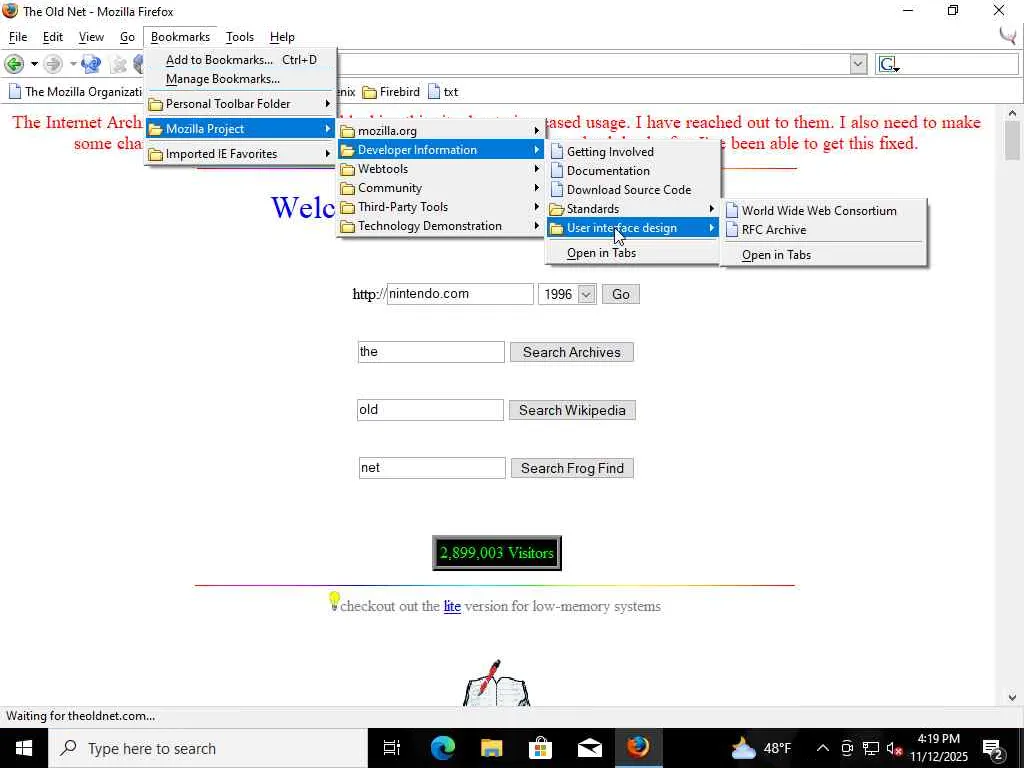Viewport: 1024px width, 768px height.
Task: Expand the Community bookmark folder
Action: [x=441, y=187]
